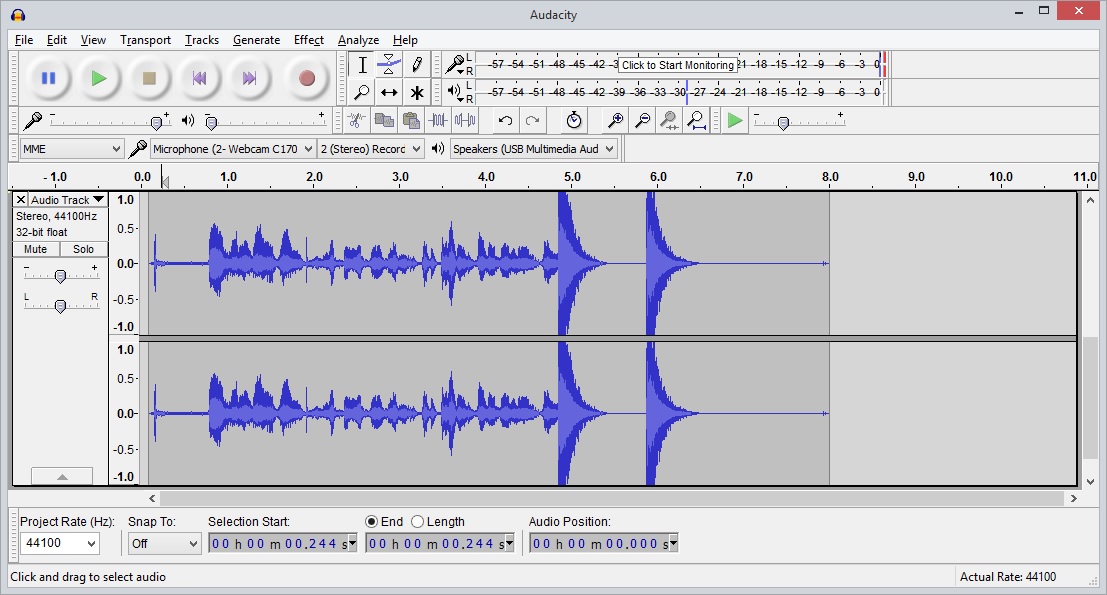
Task: Open the Effect menu
Action: [x=308, y=40]
